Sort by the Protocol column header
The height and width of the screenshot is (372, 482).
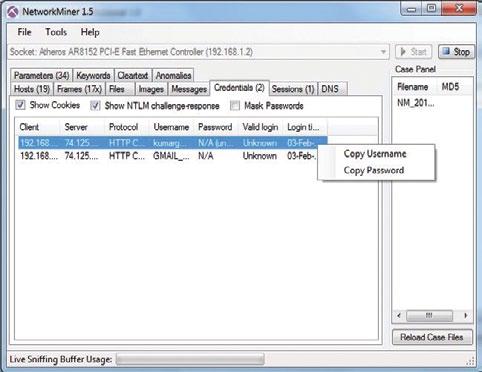click(127, 127)
